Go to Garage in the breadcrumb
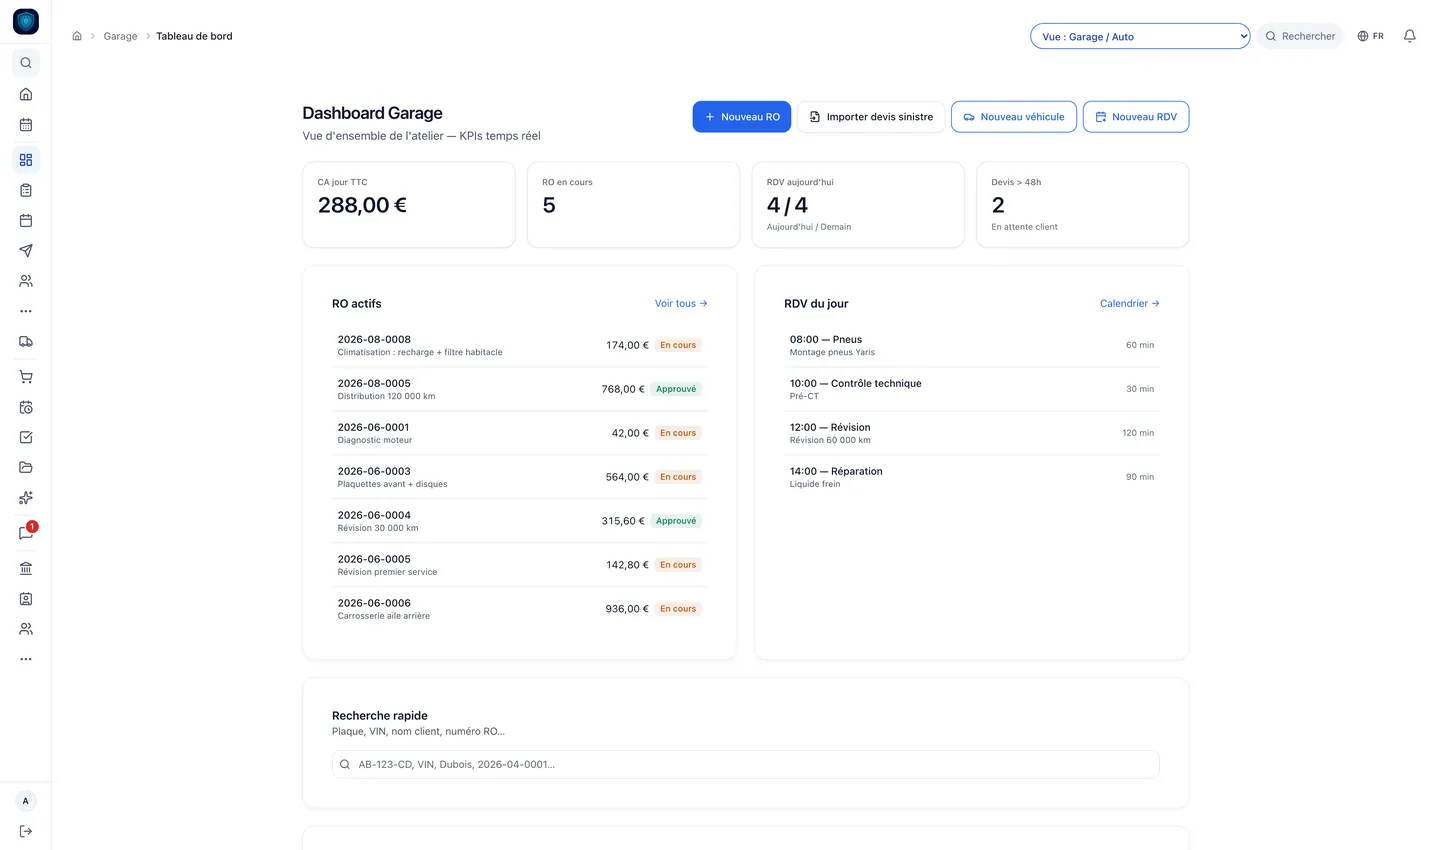1440x850 pixels. point(120,36)
